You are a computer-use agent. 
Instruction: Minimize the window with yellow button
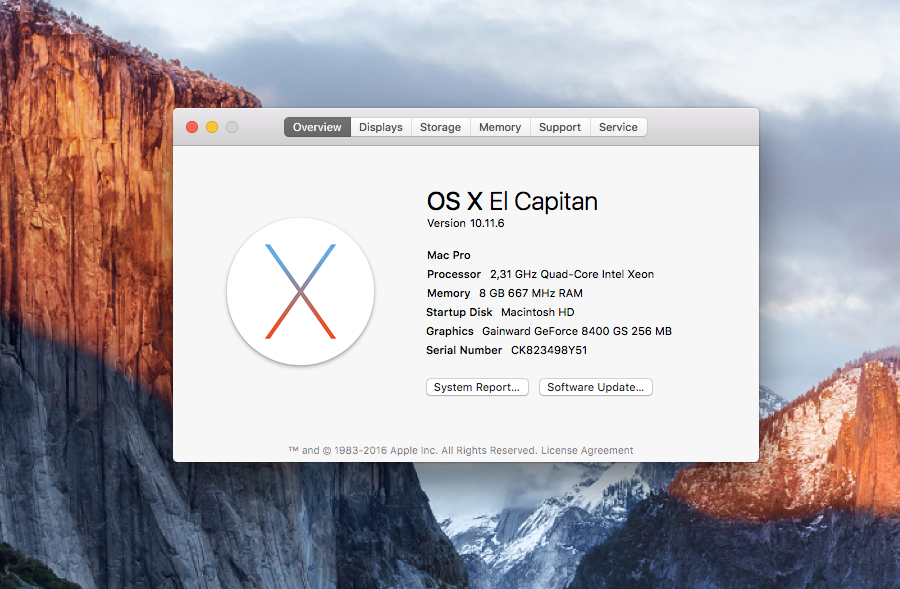pyautogui.click(x=212, y=127)
